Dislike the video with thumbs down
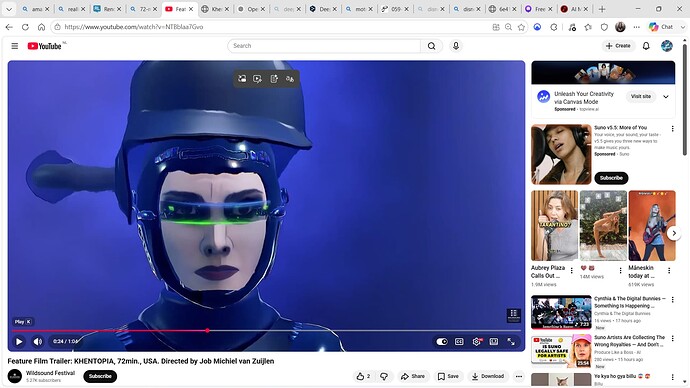The width and height of the screenshot is (690, 388). (384, 376)
